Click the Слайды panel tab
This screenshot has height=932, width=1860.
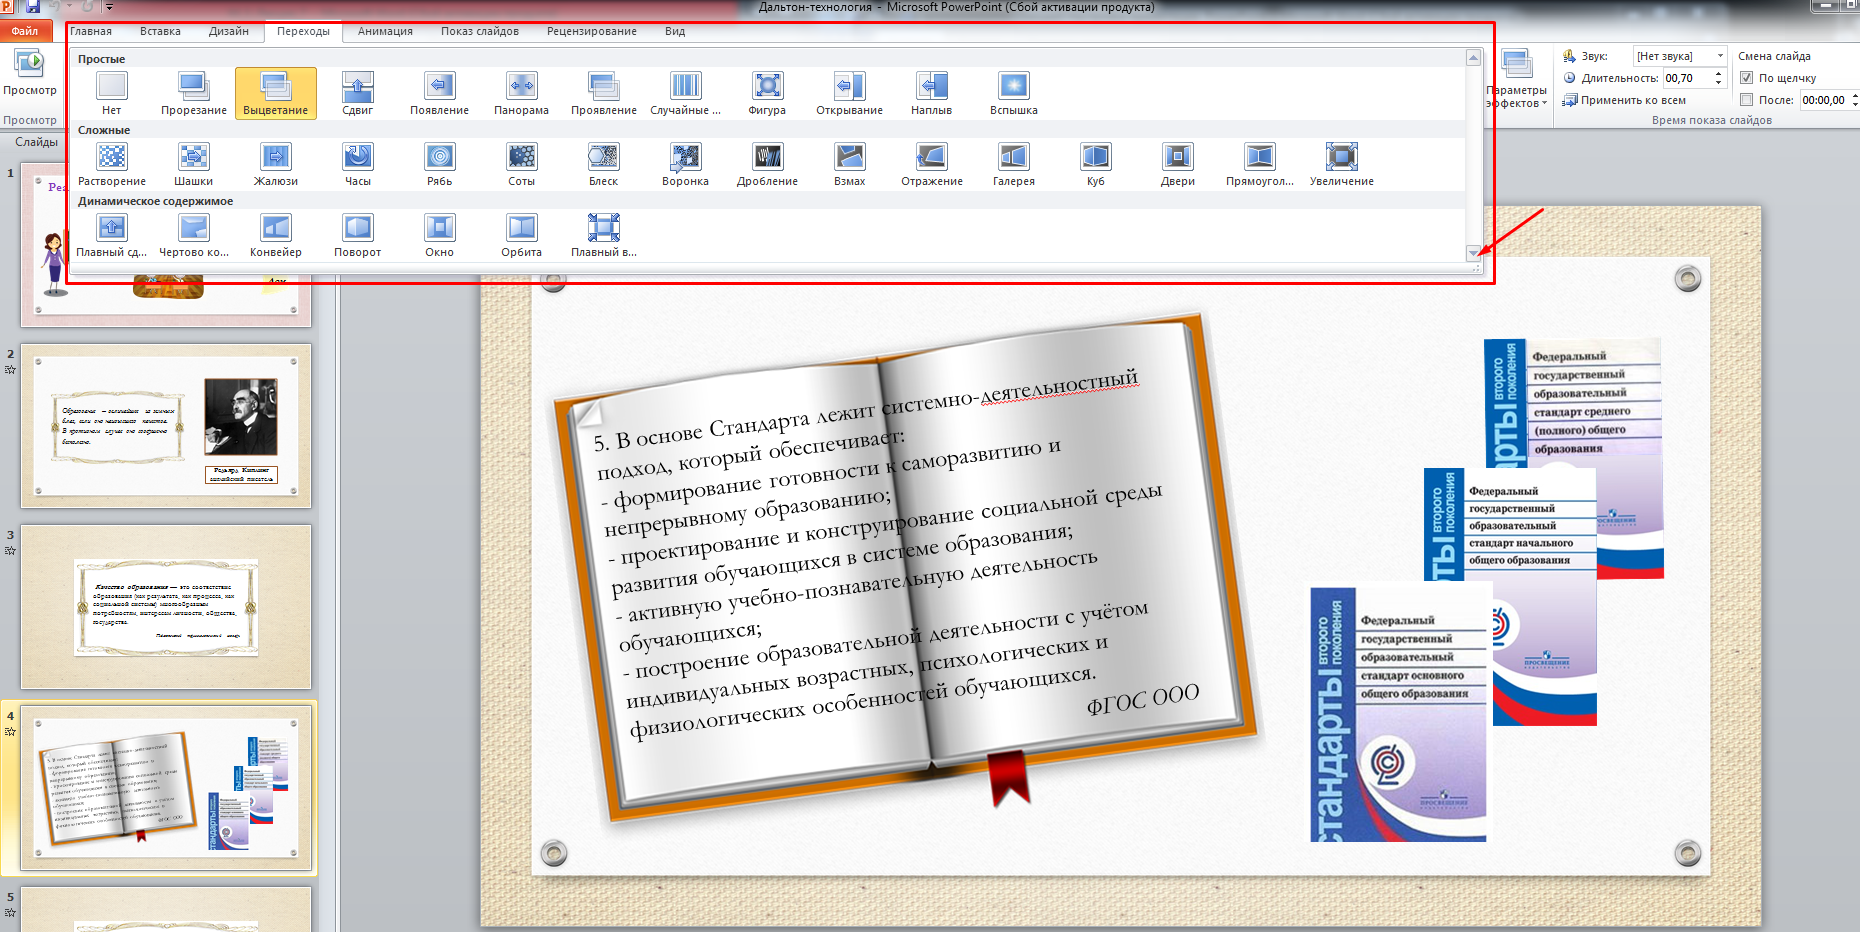click(36, 142)
